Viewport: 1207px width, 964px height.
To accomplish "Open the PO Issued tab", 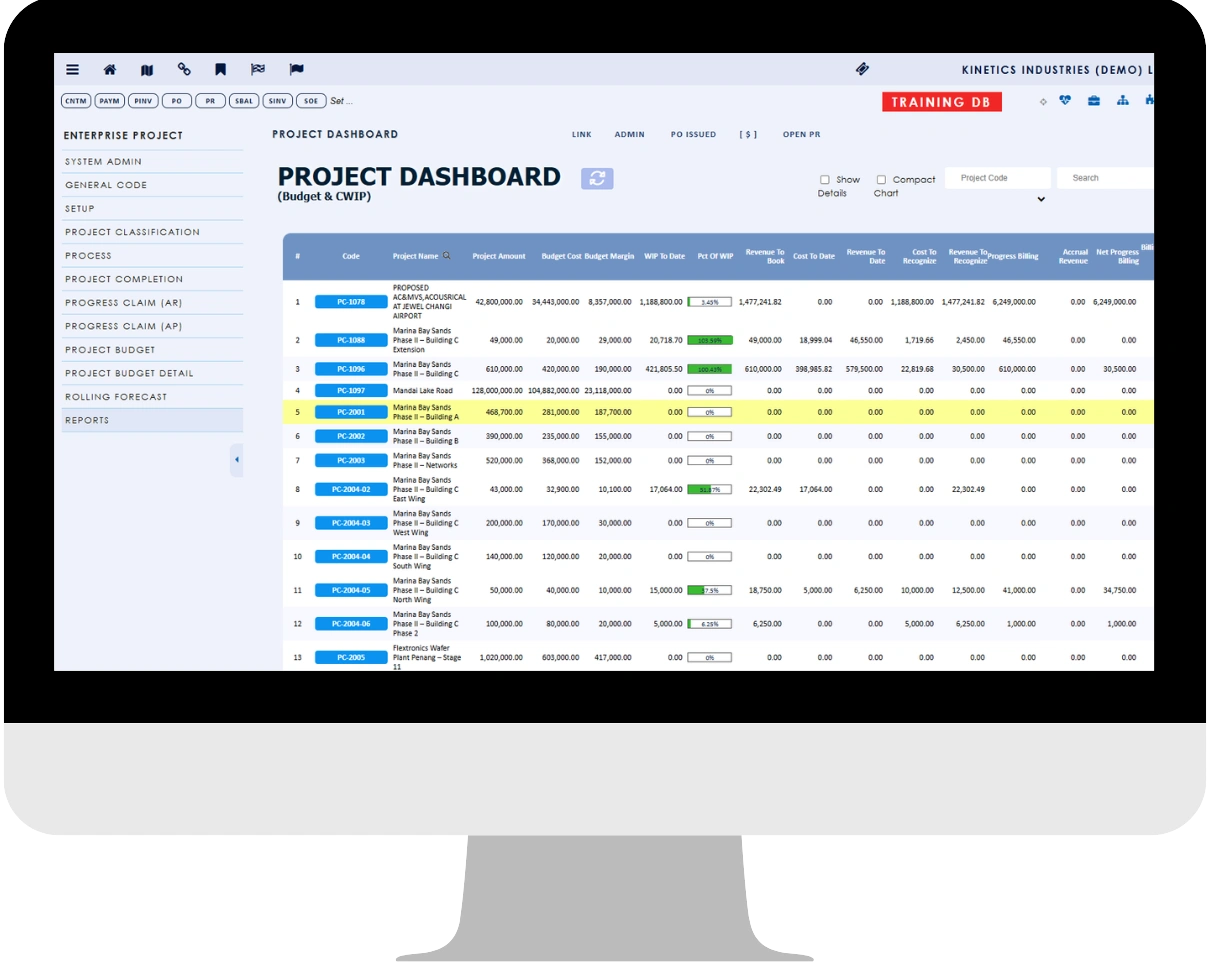I will [x=693, y=134].
